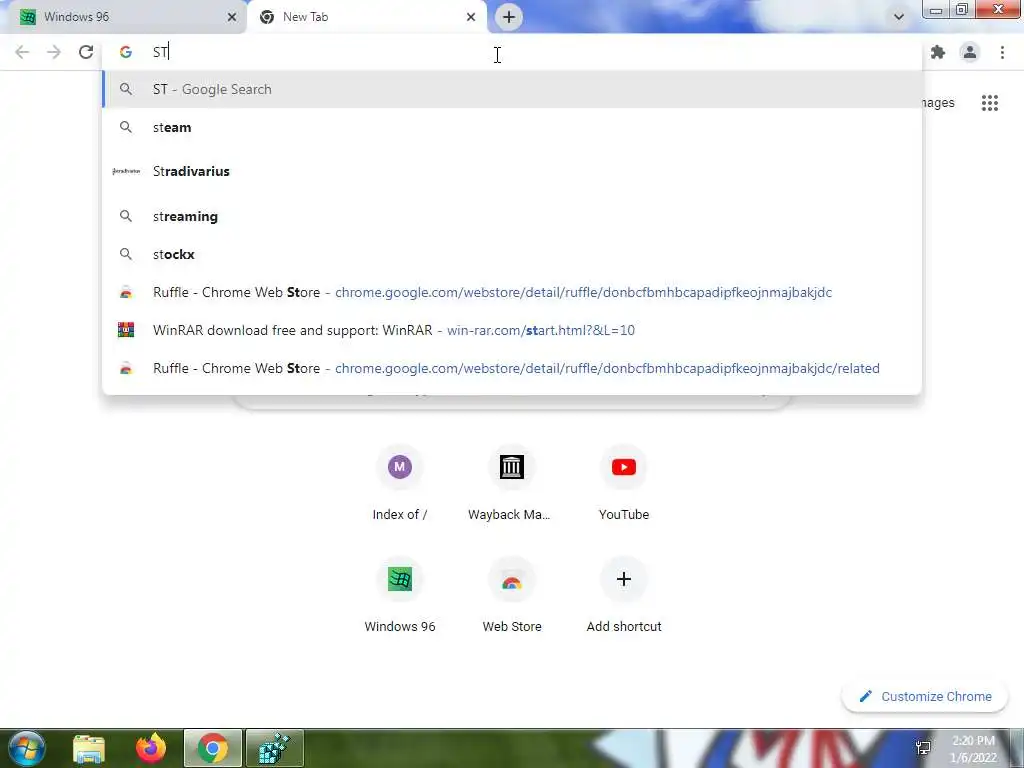Open the Extensions puzzle icon

coord(938,52)
